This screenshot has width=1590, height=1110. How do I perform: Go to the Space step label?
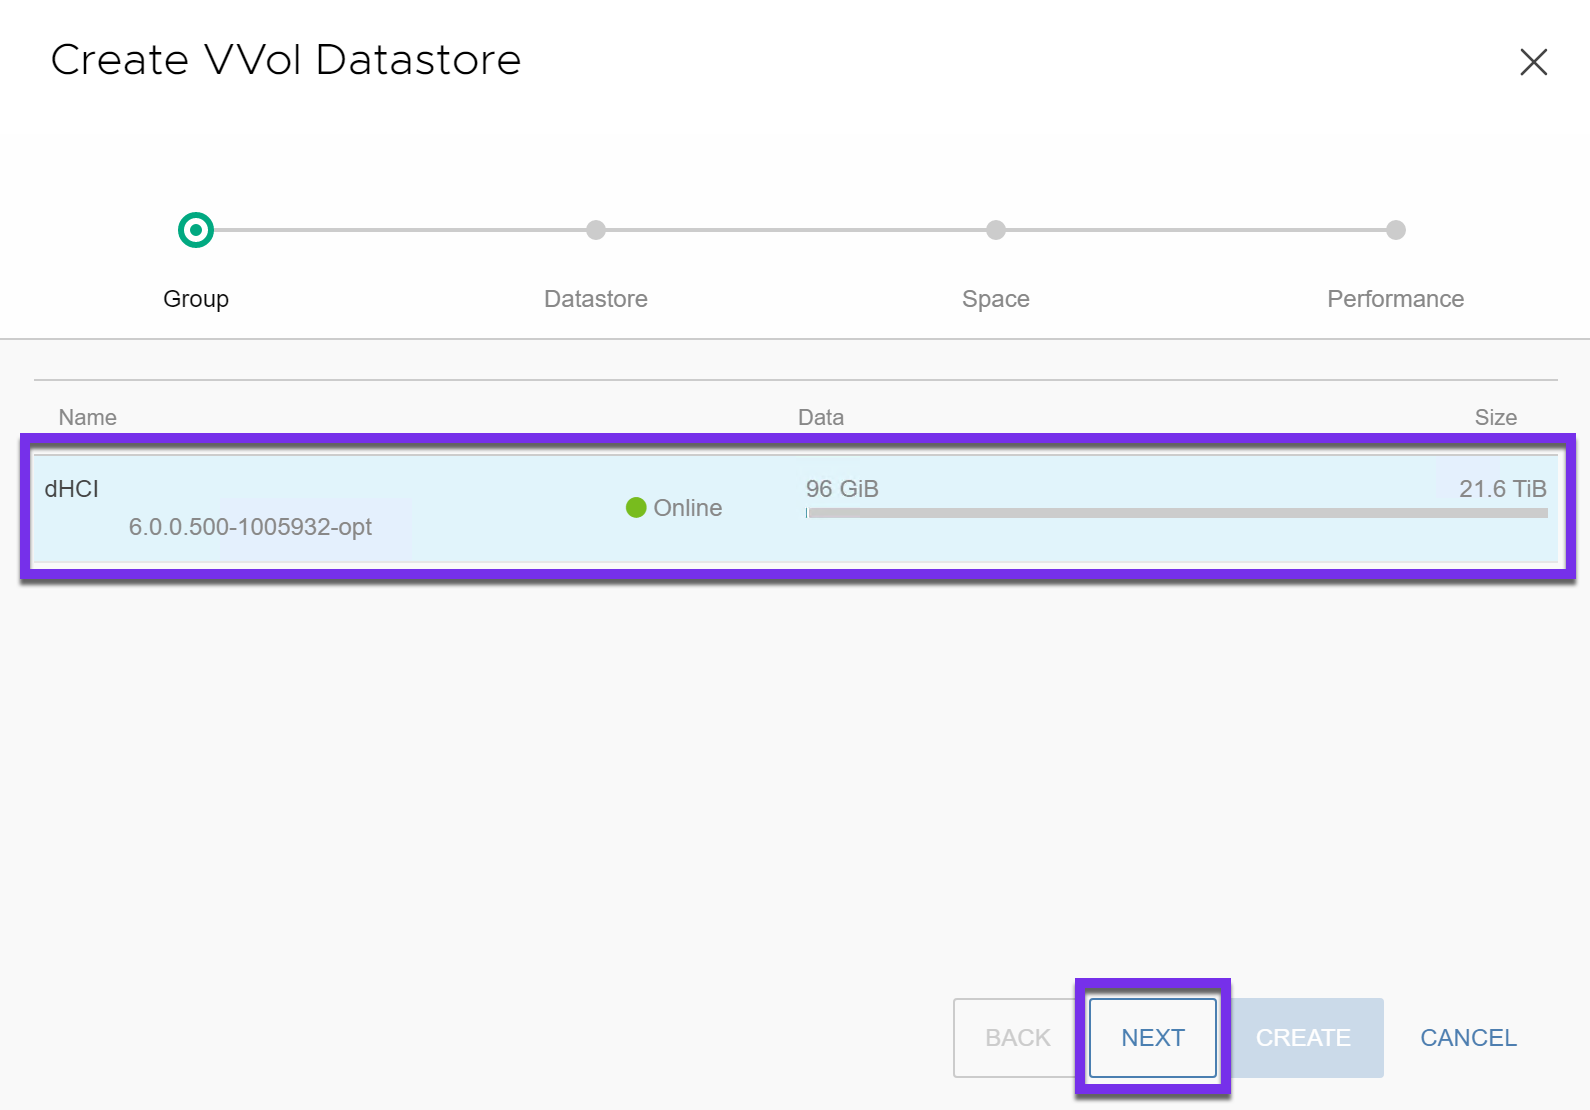[x=995, y=299]
